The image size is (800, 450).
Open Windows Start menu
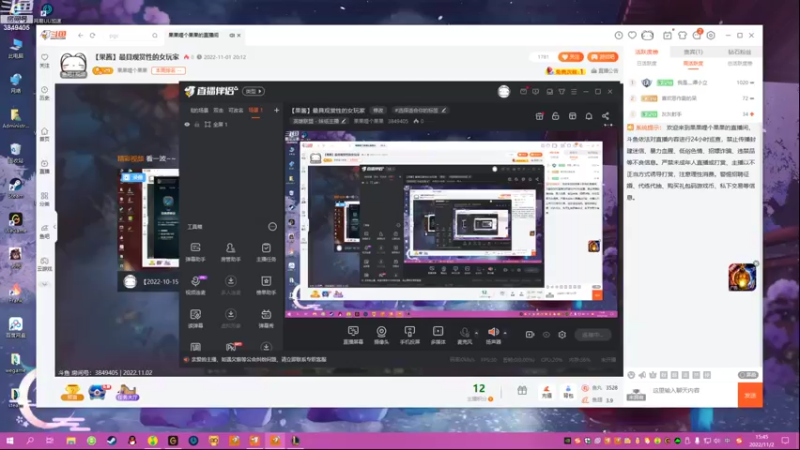(x=10, y=440)
